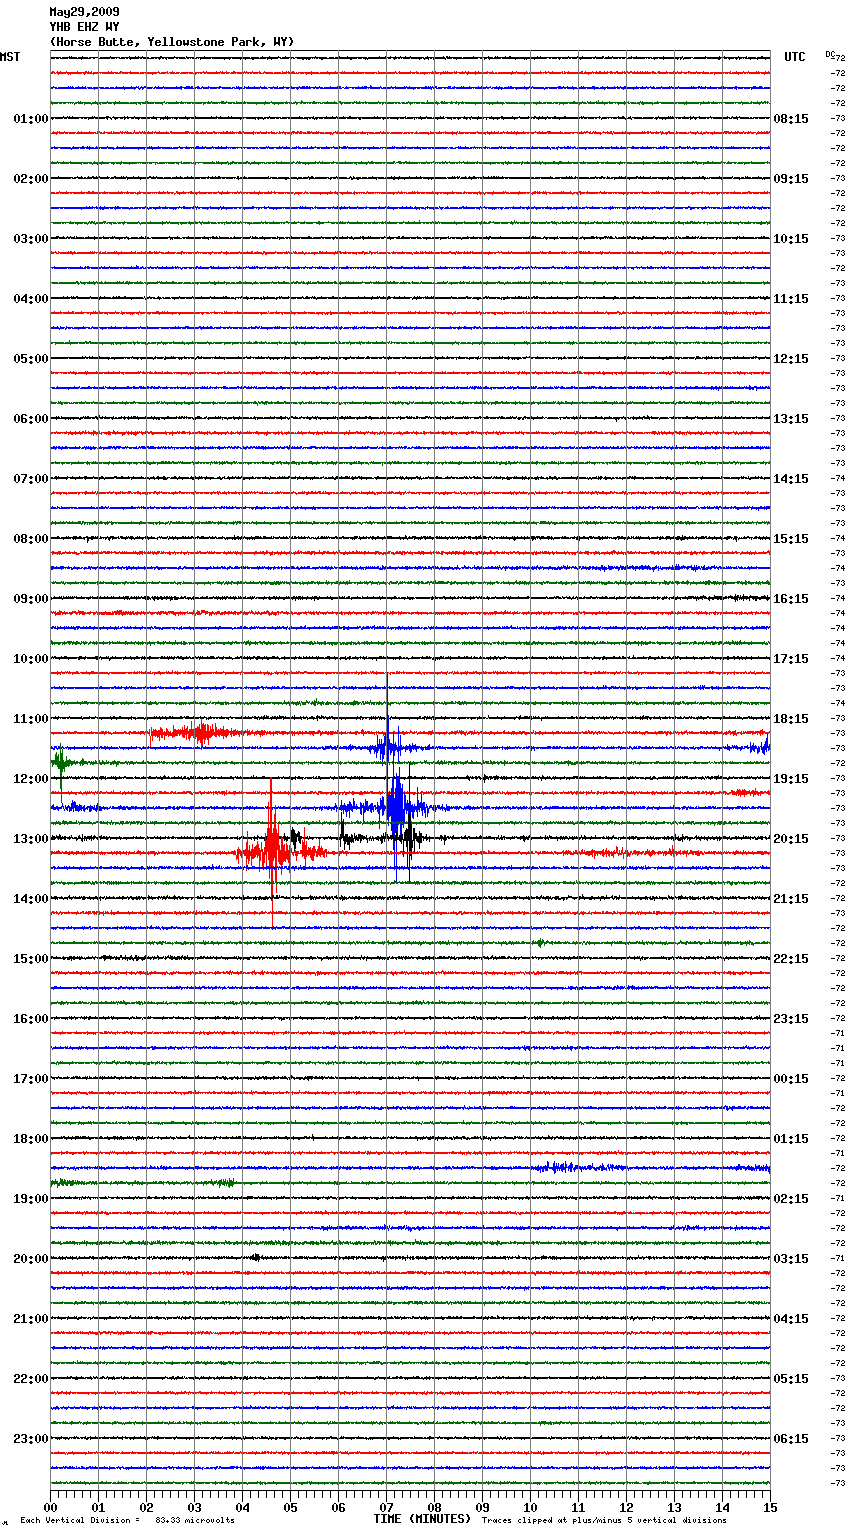Pick the 22:00 MST time label
Viewport: 850px width, 1534px height.
point(30,1379)
